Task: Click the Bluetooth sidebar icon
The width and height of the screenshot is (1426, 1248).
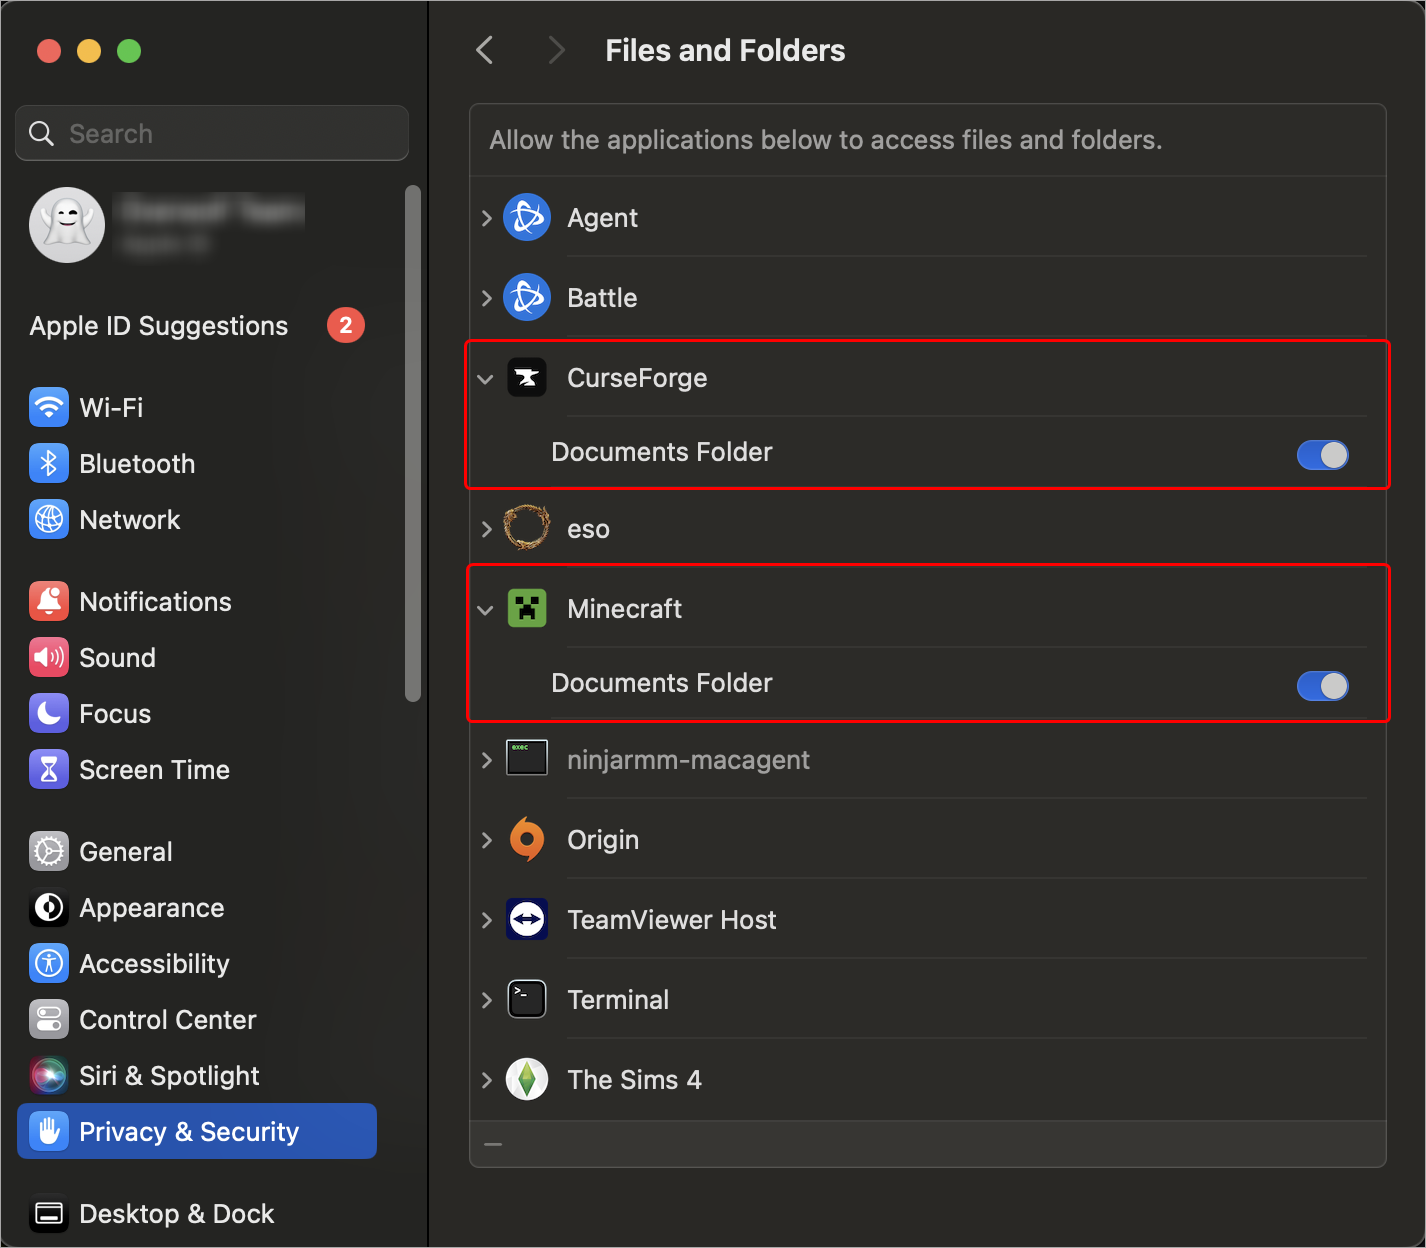Action: (49, 463)
